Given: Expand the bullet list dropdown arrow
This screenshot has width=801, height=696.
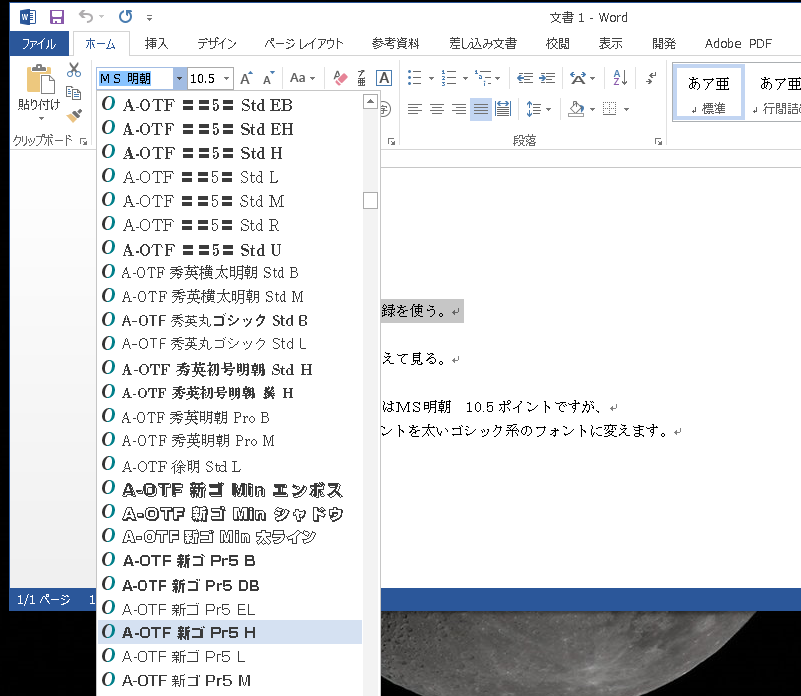Looking at the screenshot, I should tap(431, 79).
